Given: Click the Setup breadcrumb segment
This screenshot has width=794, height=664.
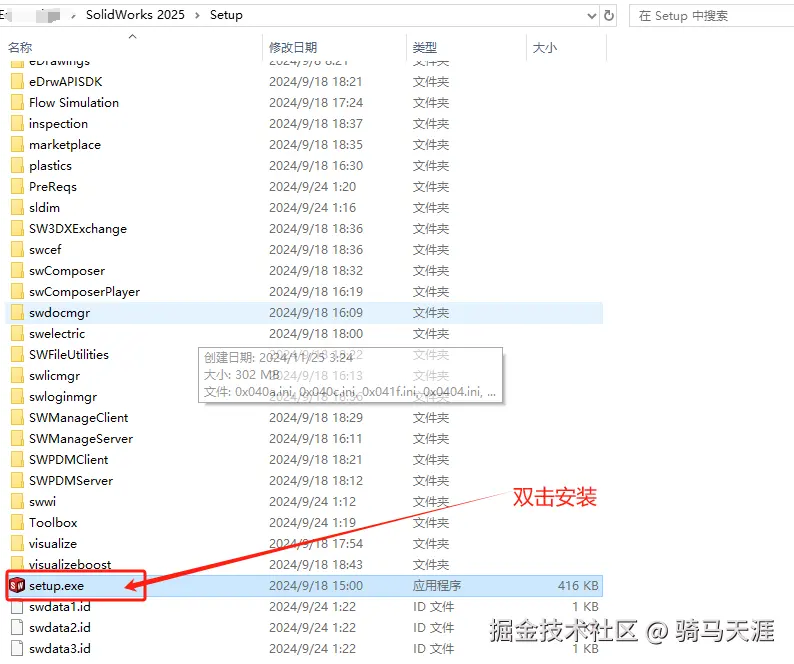Looking at the screenshot, I should [x=226, y=15].
